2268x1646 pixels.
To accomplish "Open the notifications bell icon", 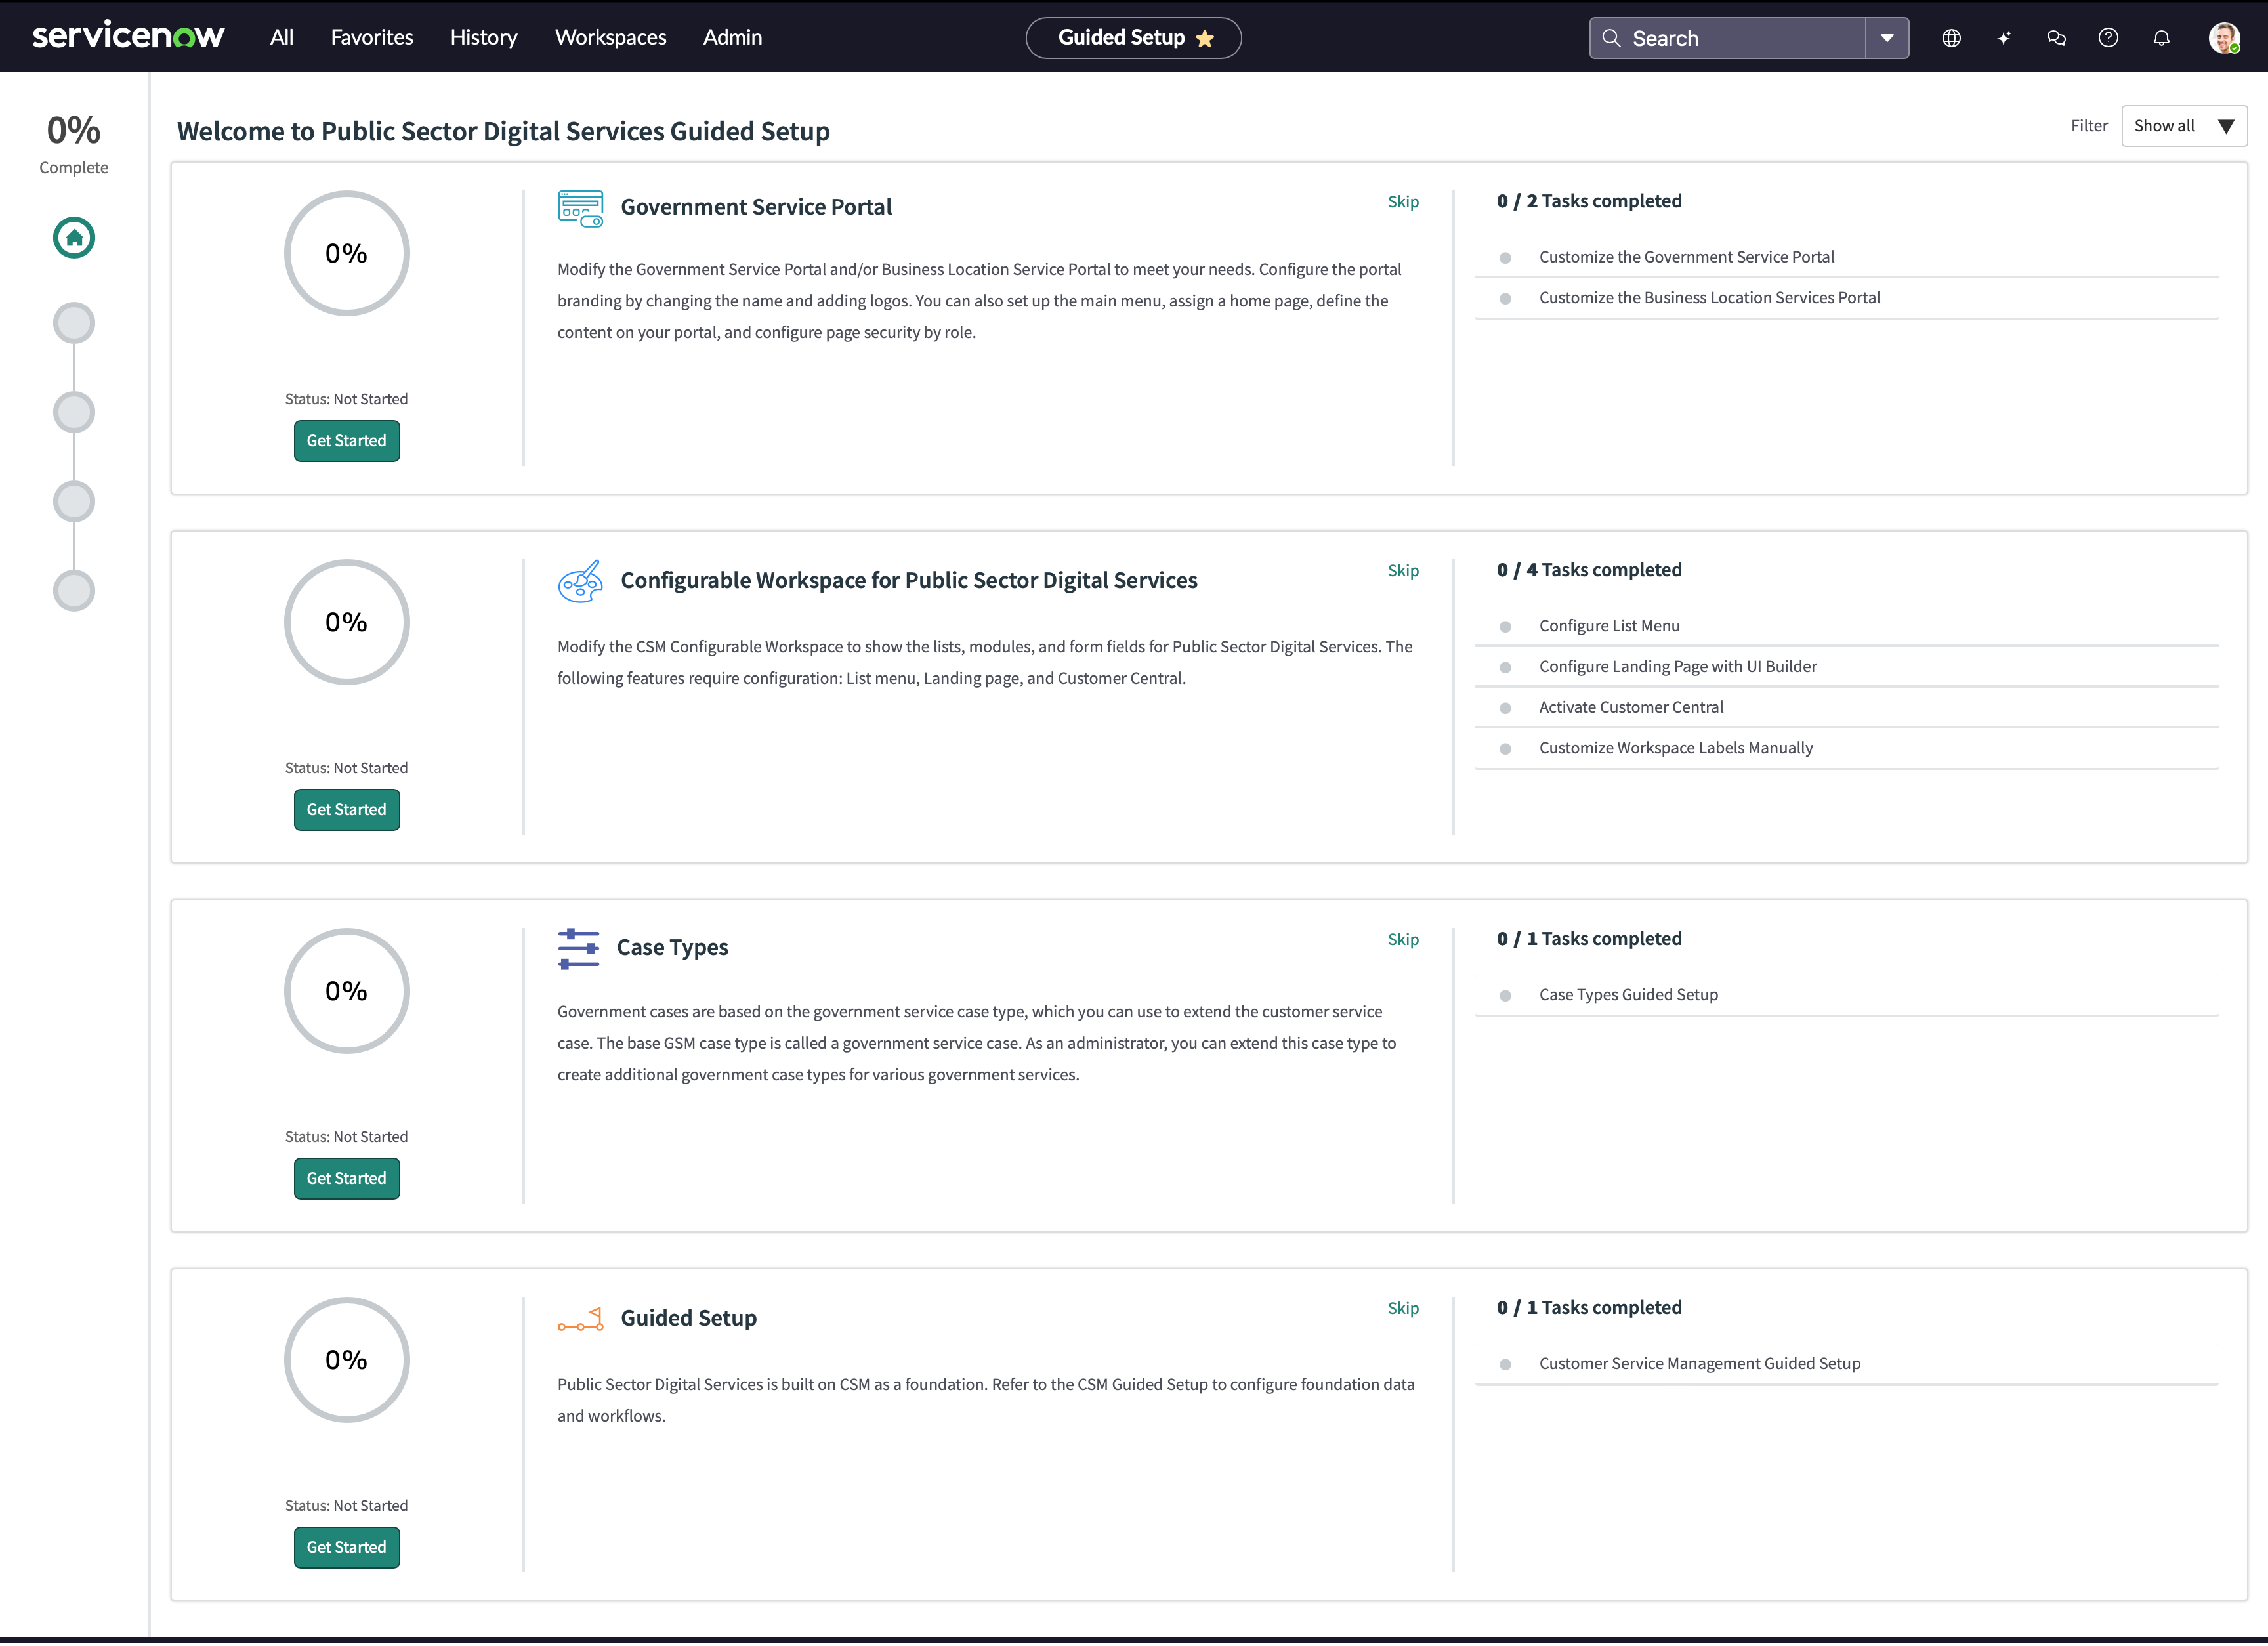I will pyautogui.click(x=2162, y=38).
